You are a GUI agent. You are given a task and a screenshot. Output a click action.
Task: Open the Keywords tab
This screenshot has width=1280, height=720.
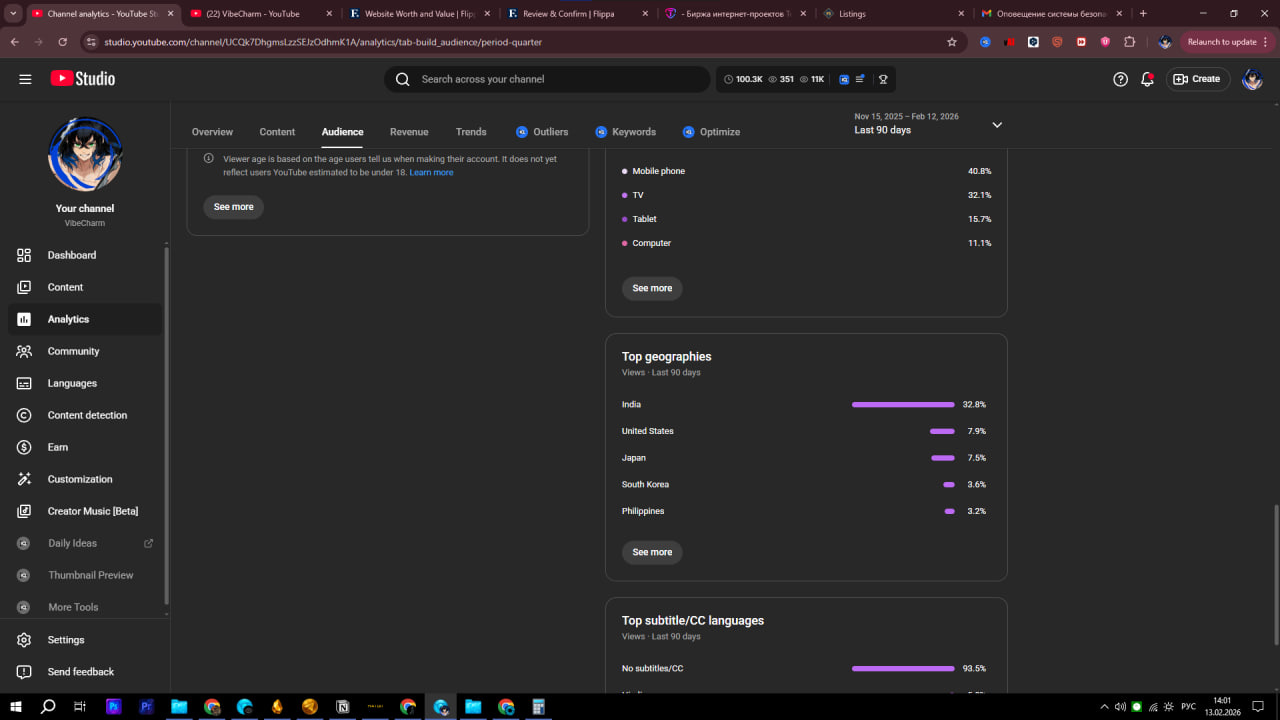tap(626, 132)
